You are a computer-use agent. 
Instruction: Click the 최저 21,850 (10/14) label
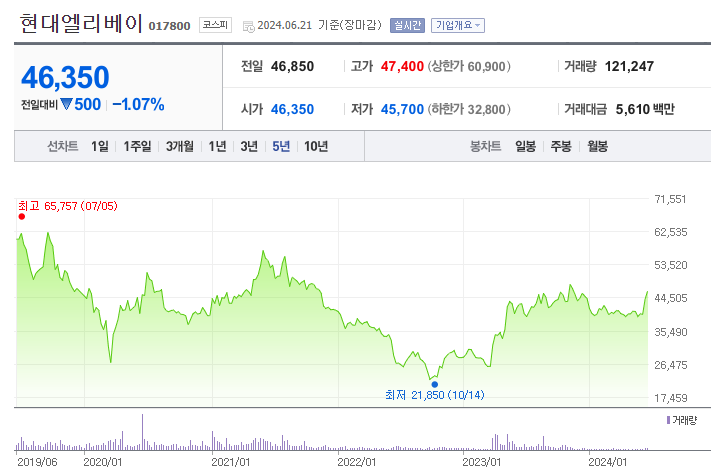click(434, 395)
